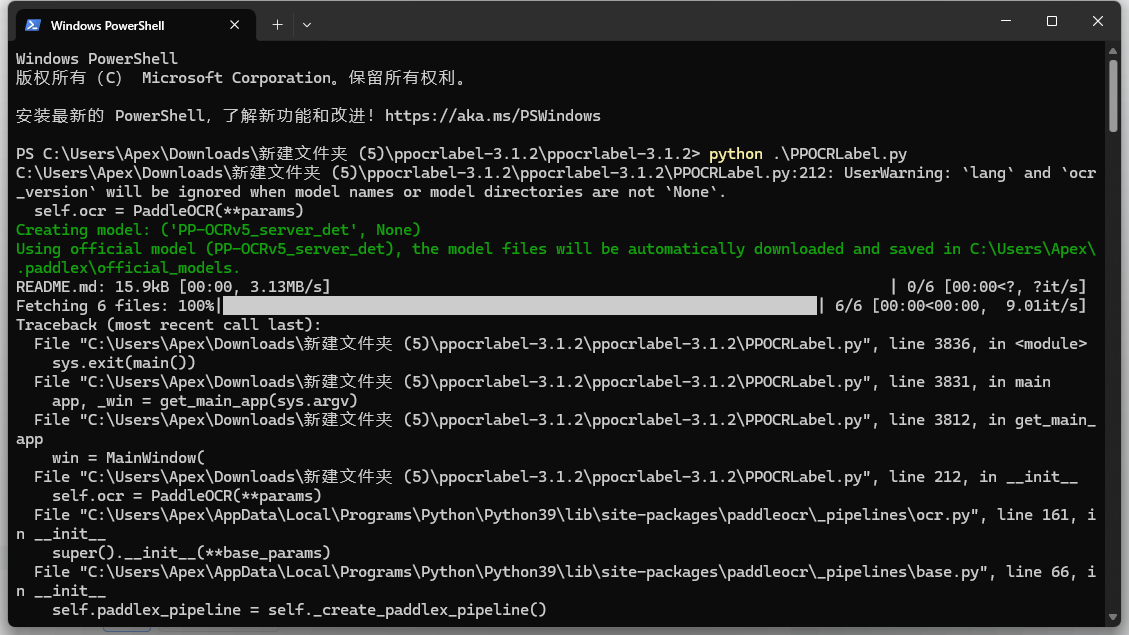1129x635 pixels.
Task: Click the Fetching files progress bar
Action: tap(520, 306)
